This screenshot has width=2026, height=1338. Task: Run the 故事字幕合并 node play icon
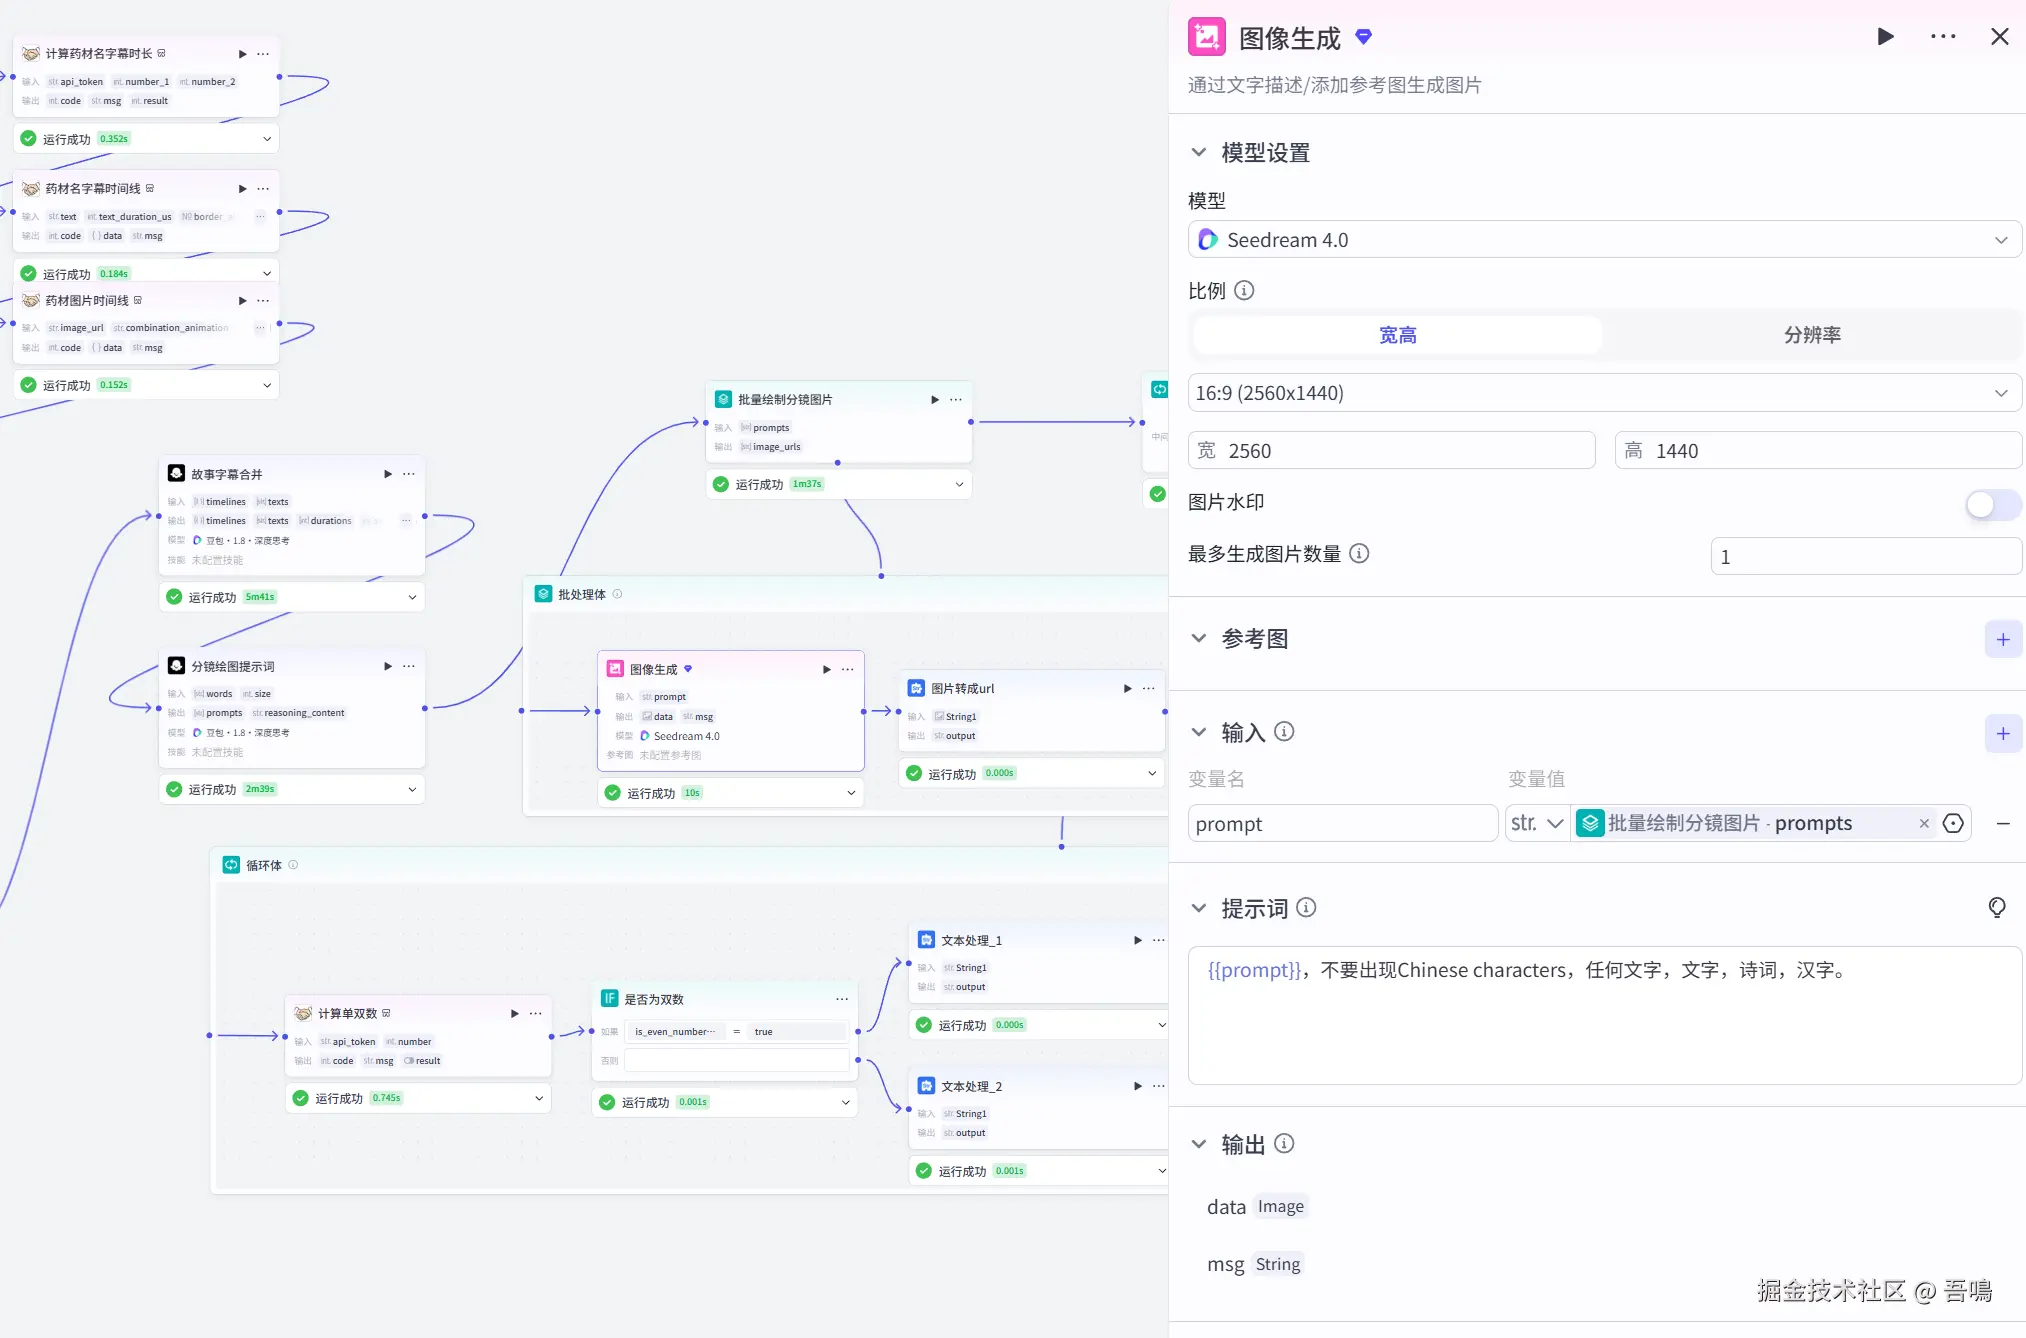pos(388,474)
